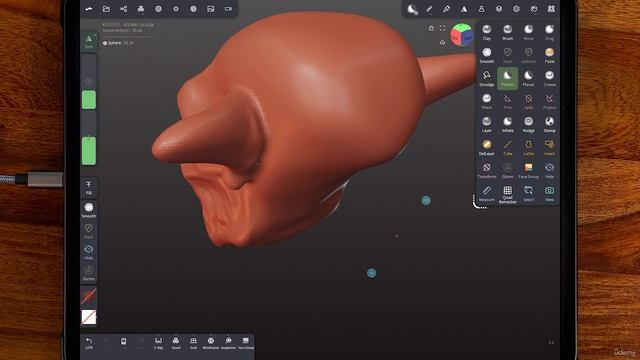Image resolution: width=640 pixels, height=360 pixels.
Task: Toggle Sym symmetry button
Action: (x=89, y=41)
